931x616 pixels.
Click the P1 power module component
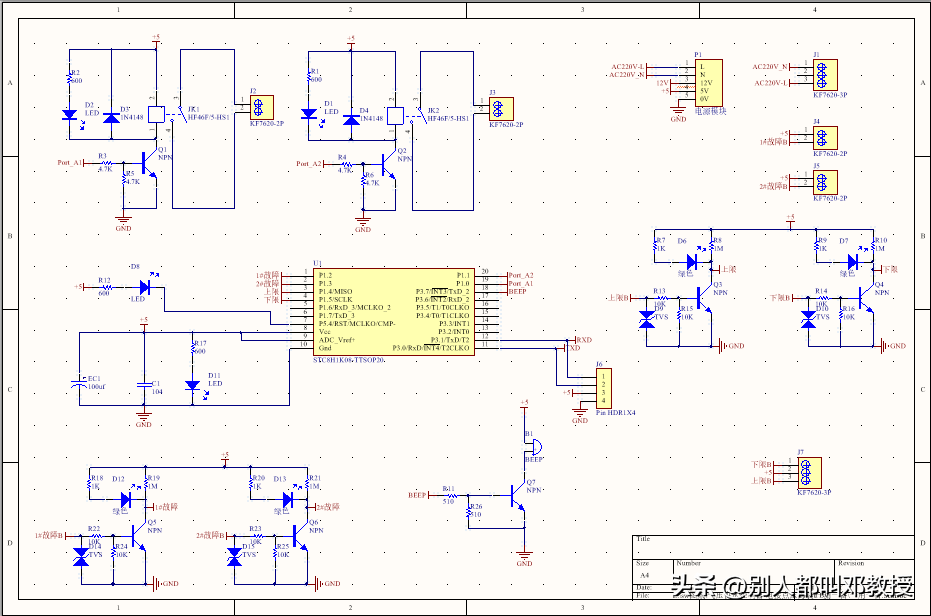tap(709, 83)
